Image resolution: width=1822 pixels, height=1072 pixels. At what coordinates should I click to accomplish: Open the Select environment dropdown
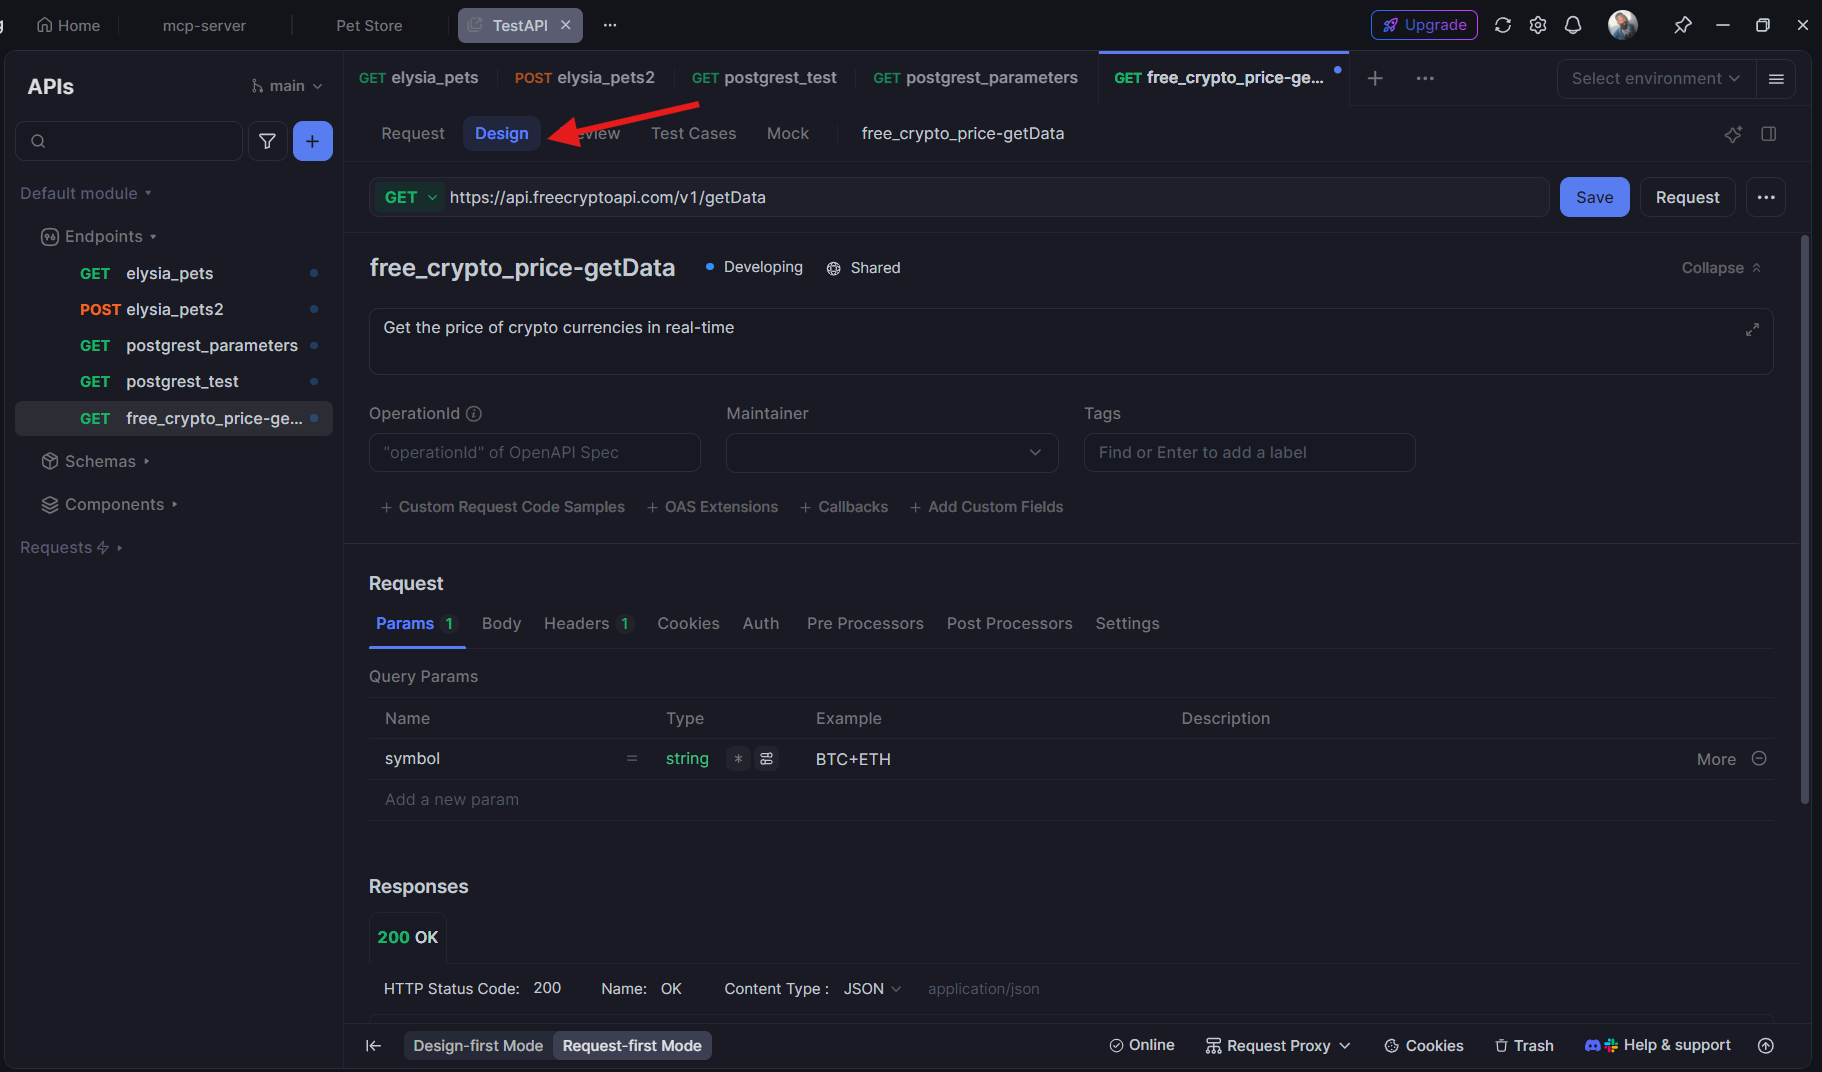click(x=1654, y=78)
